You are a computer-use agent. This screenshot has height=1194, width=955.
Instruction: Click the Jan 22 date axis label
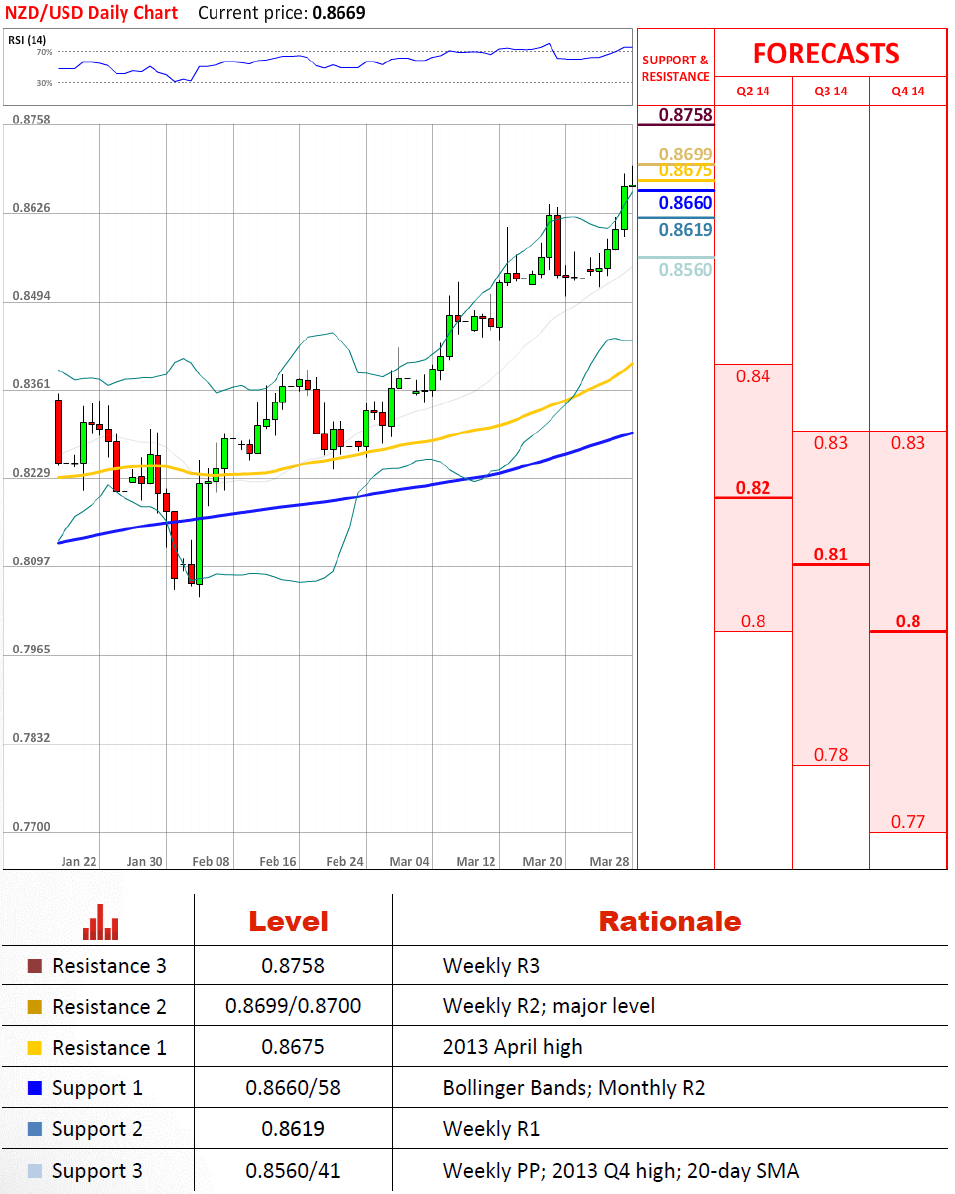[78, 861]
